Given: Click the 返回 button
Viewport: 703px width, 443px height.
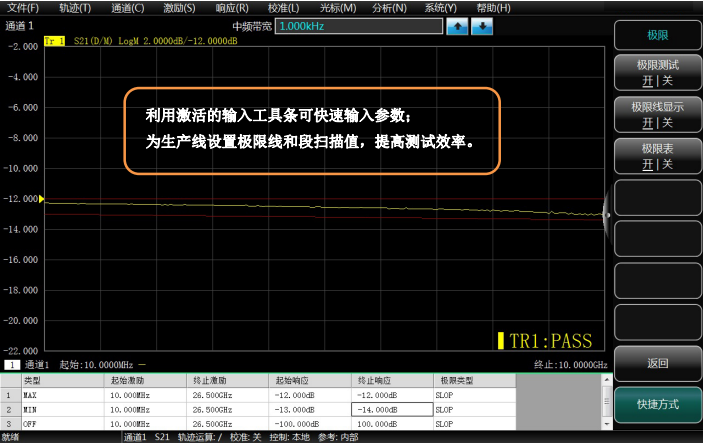Looking at the screenshot, I should click(657, 364).
